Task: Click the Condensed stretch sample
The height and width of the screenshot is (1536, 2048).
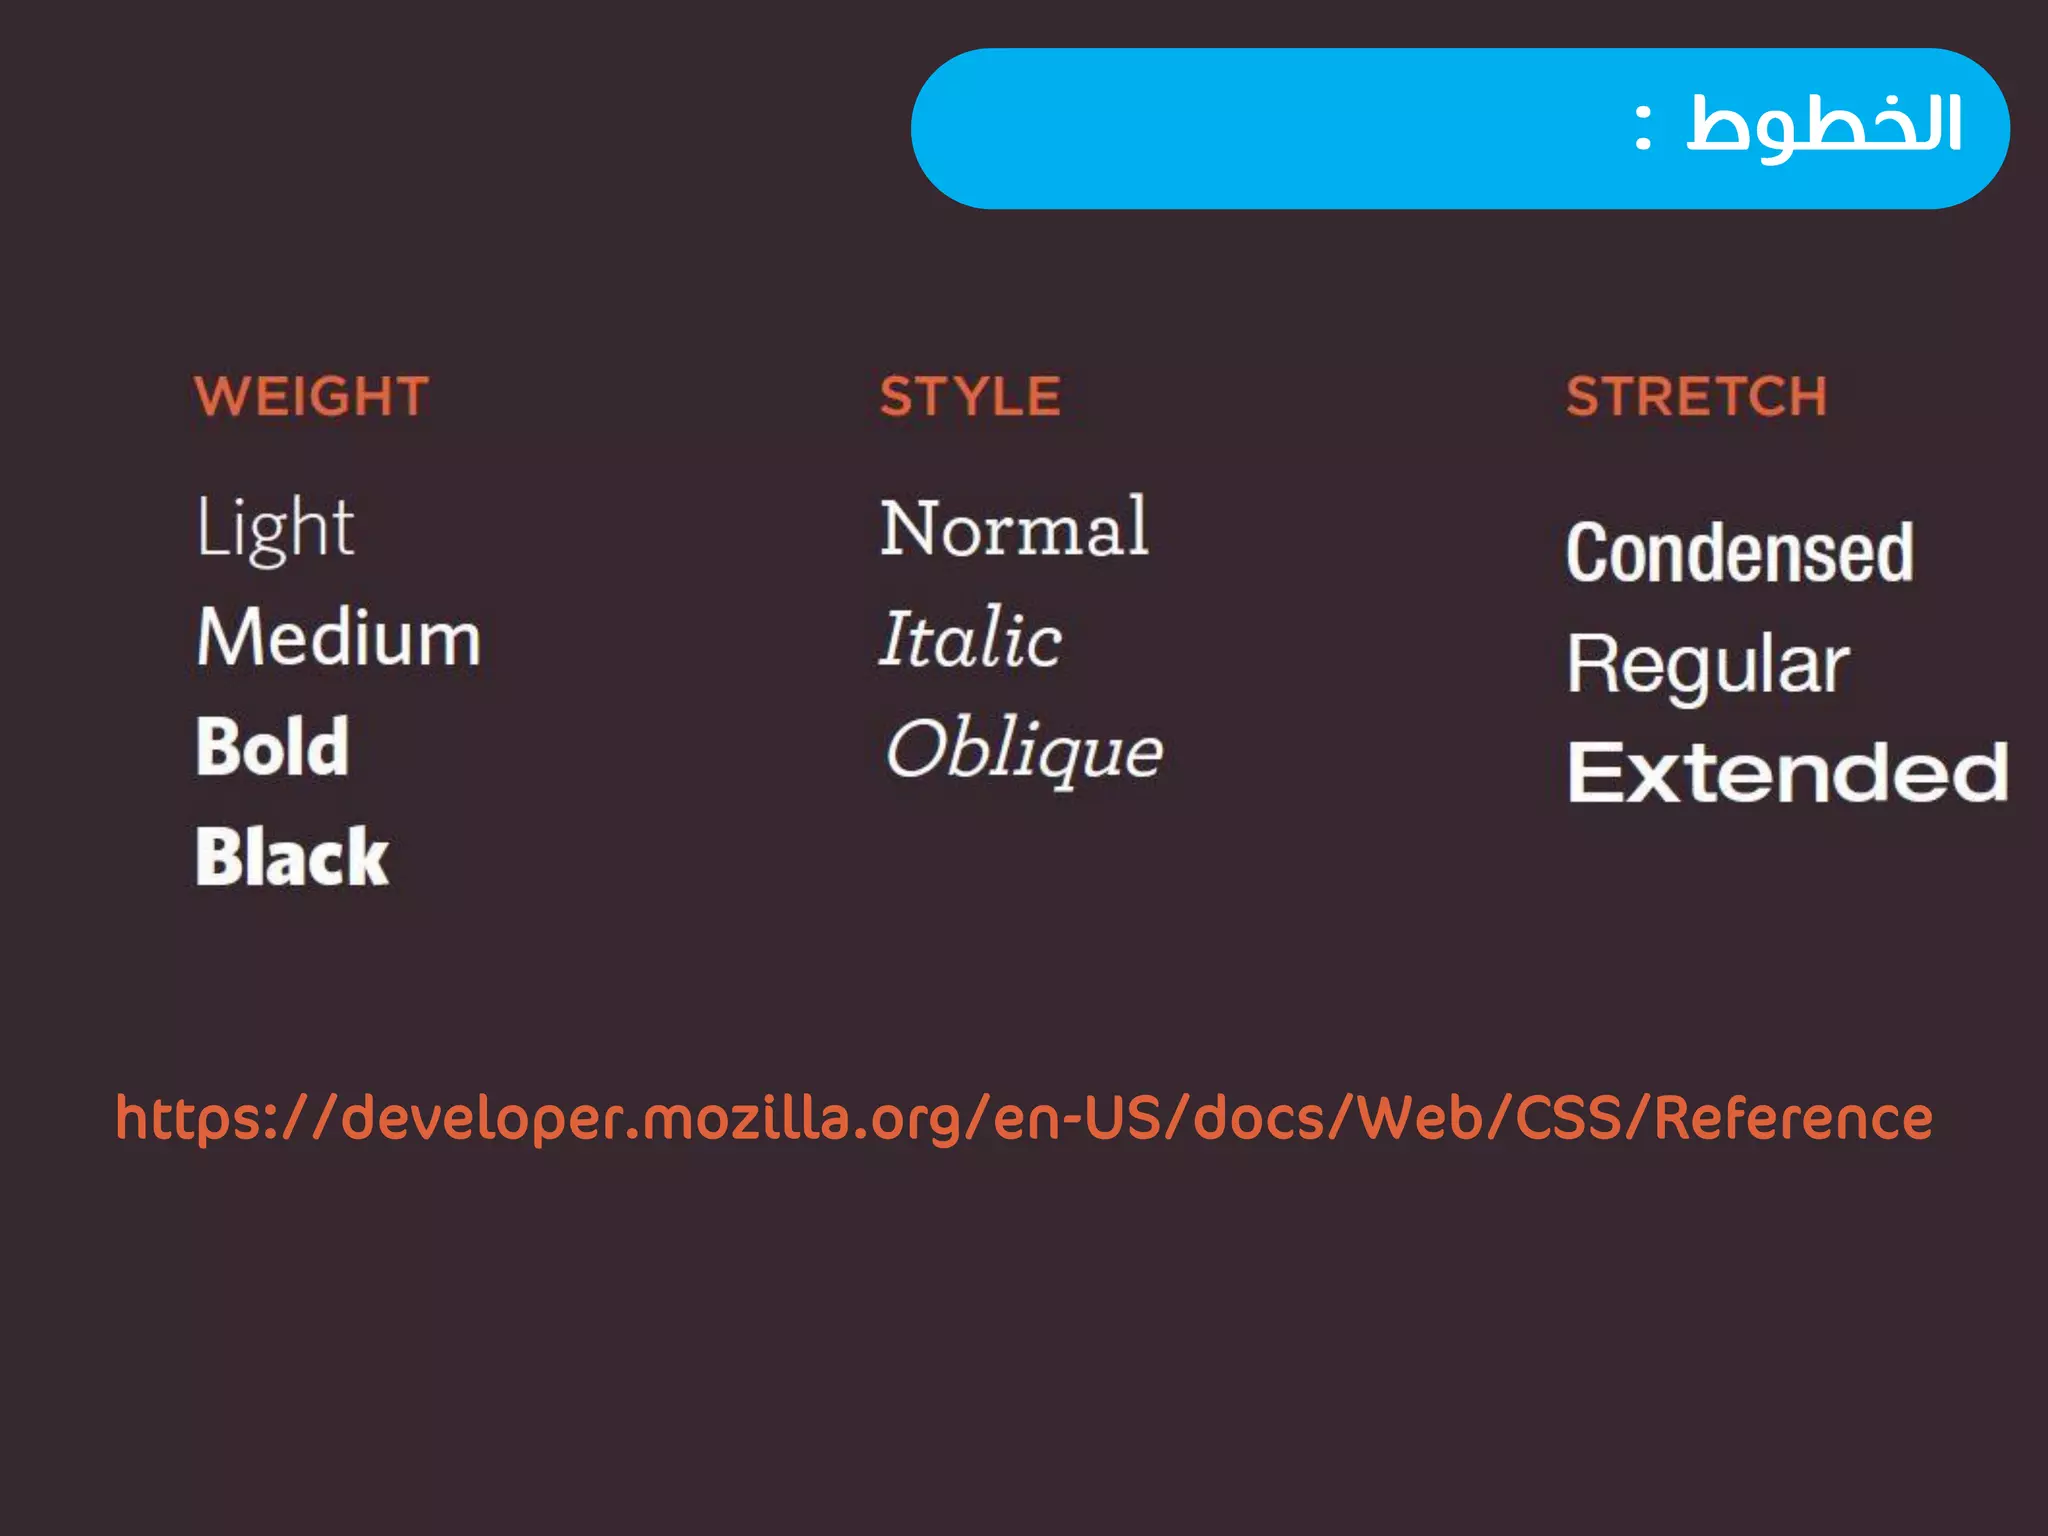Action: pos(1740,552)
